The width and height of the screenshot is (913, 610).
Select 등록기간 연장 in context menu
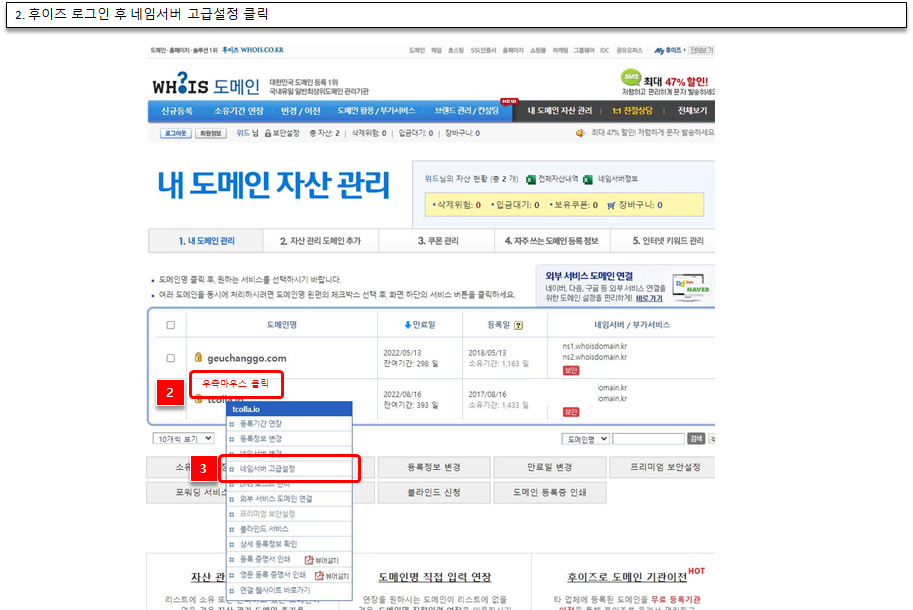tap(289, 424)
